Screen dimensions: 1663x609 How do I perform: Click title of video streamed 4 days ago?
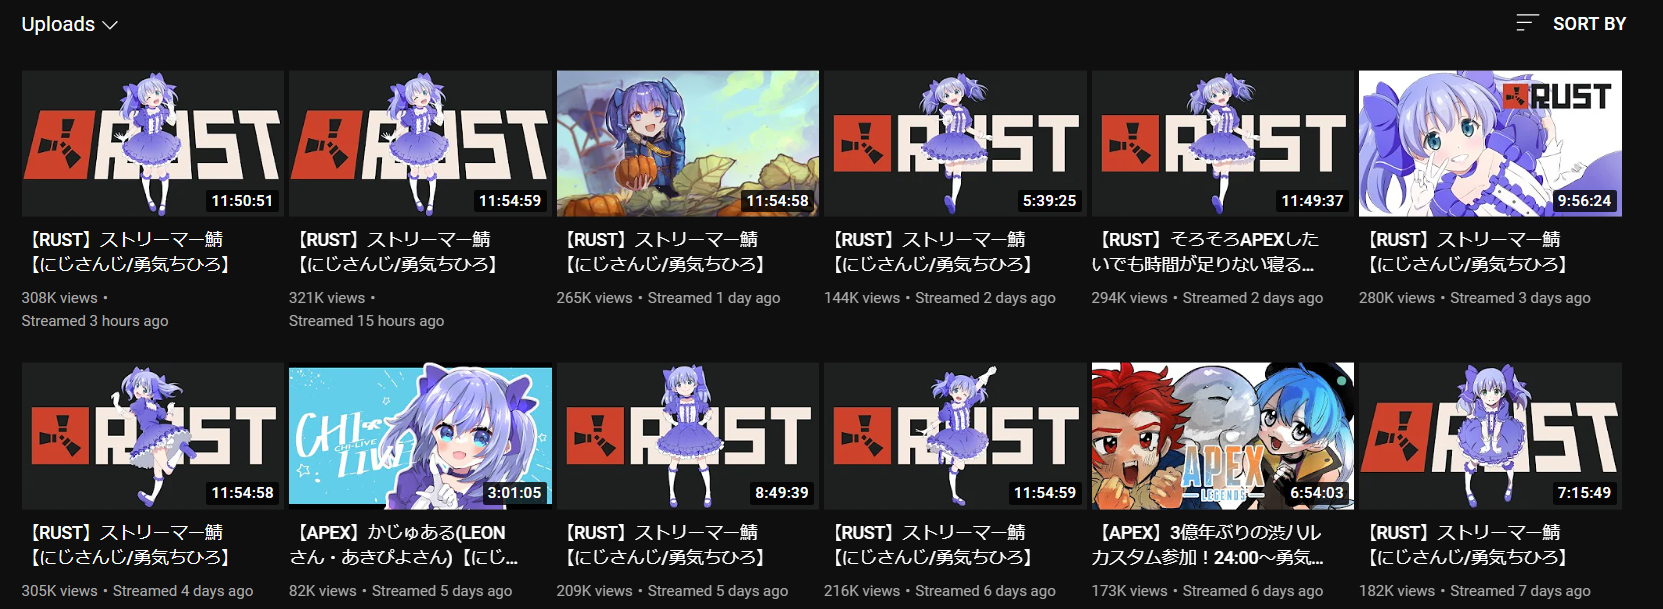coord(127,545)
